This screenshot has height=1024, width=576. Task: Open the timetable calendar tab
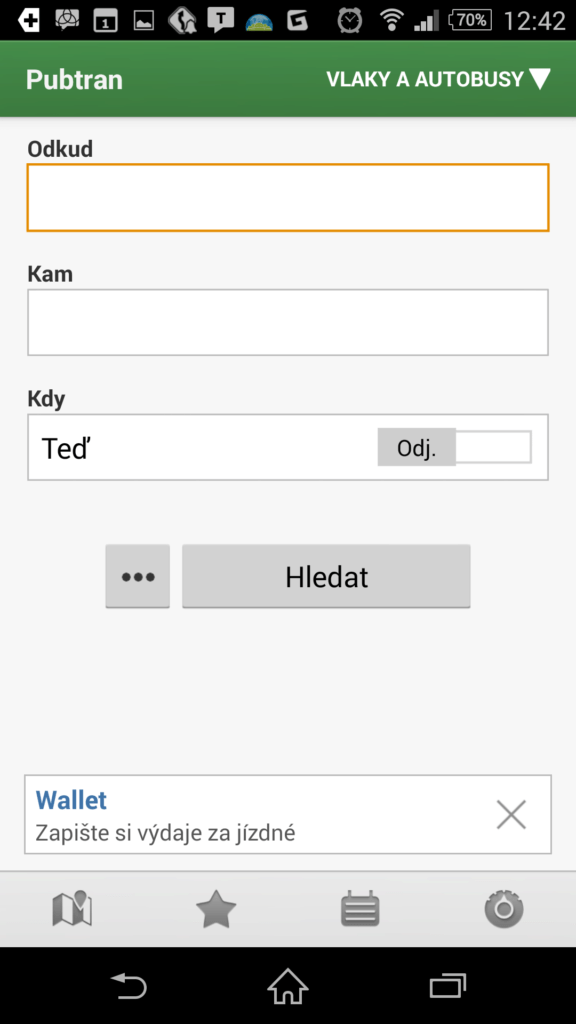tap(360, 909)
